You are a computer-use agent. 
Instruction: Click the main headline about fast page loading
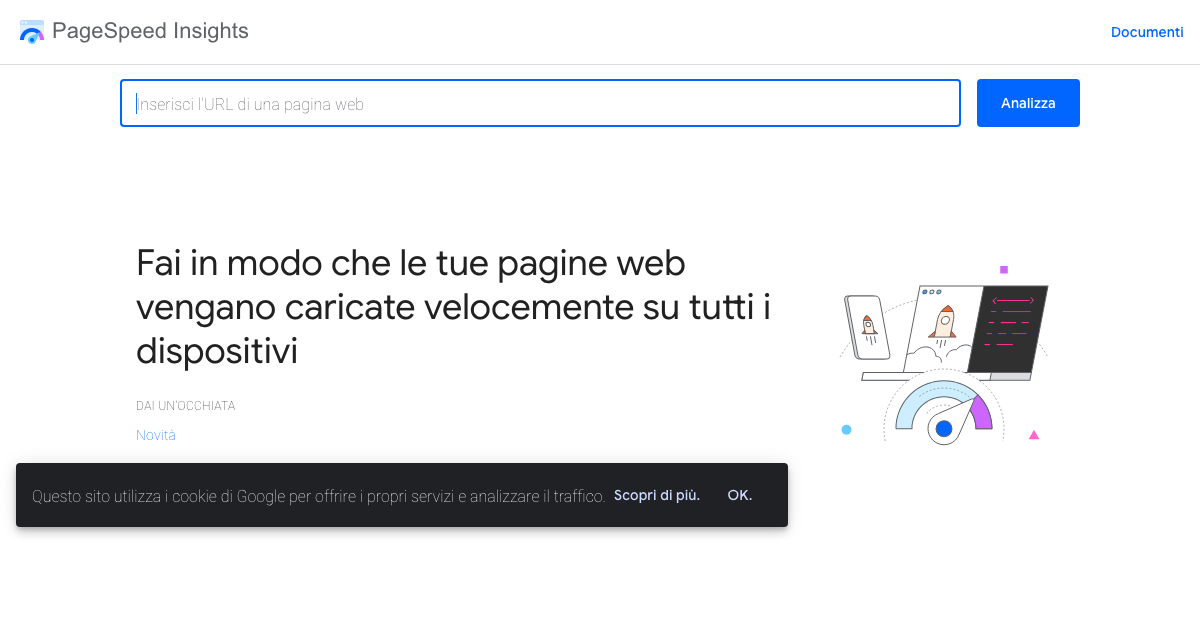tap(452, 307)
